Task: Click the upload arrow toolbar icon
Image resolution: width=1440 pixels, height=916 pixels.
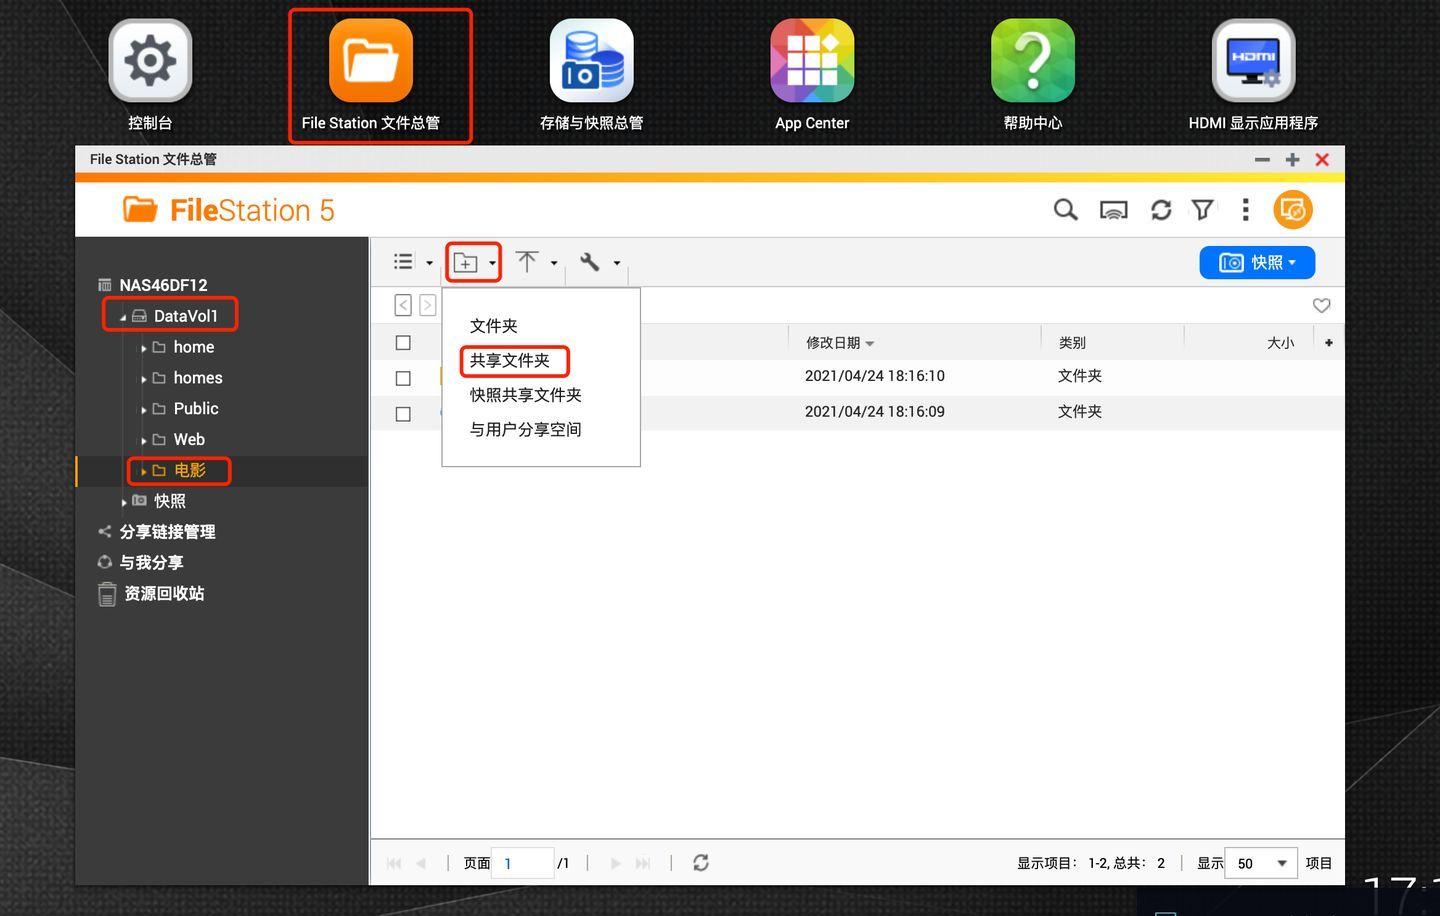Action: point(527,262)
